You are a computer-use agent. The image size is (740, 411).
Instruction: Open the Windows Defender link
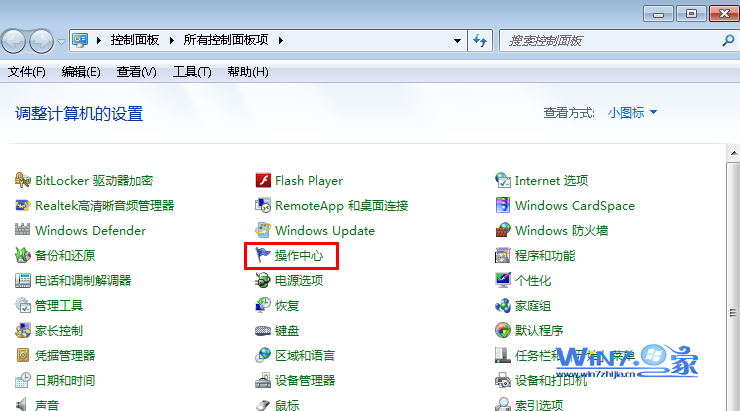[91, 231]
